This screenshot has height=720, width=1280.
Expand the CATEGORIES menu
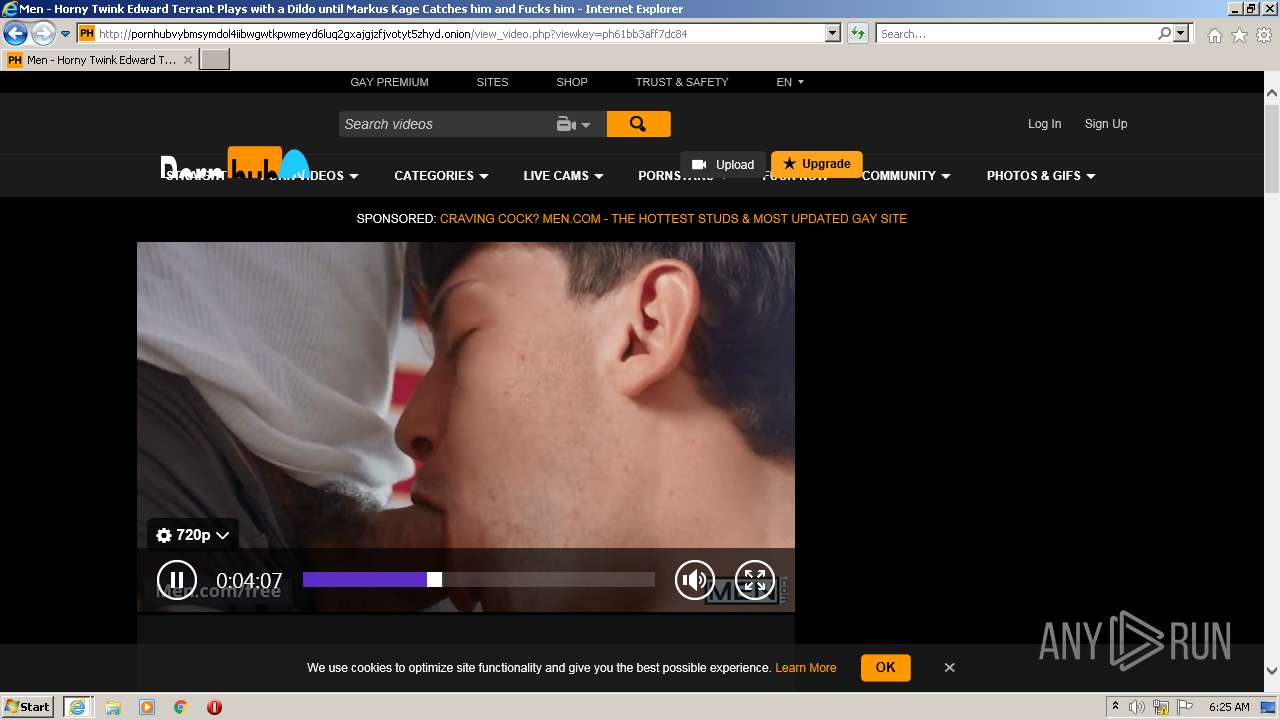[441, 176]
